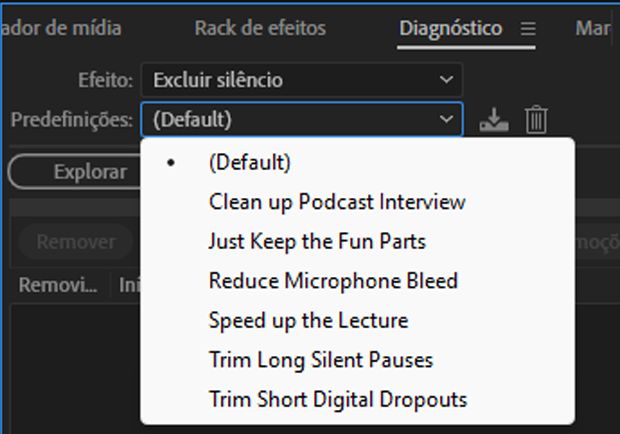Collapse the Predefinições dropdown chevron
This screenshot has width=620, height=434.
[x=446, y=119]
